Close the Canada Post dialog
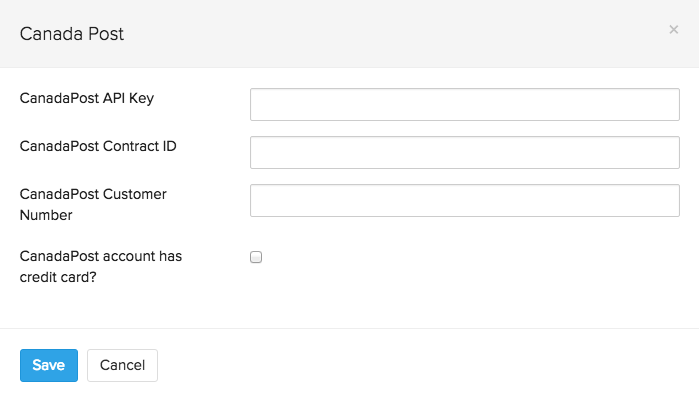 [x=673, y=30]
